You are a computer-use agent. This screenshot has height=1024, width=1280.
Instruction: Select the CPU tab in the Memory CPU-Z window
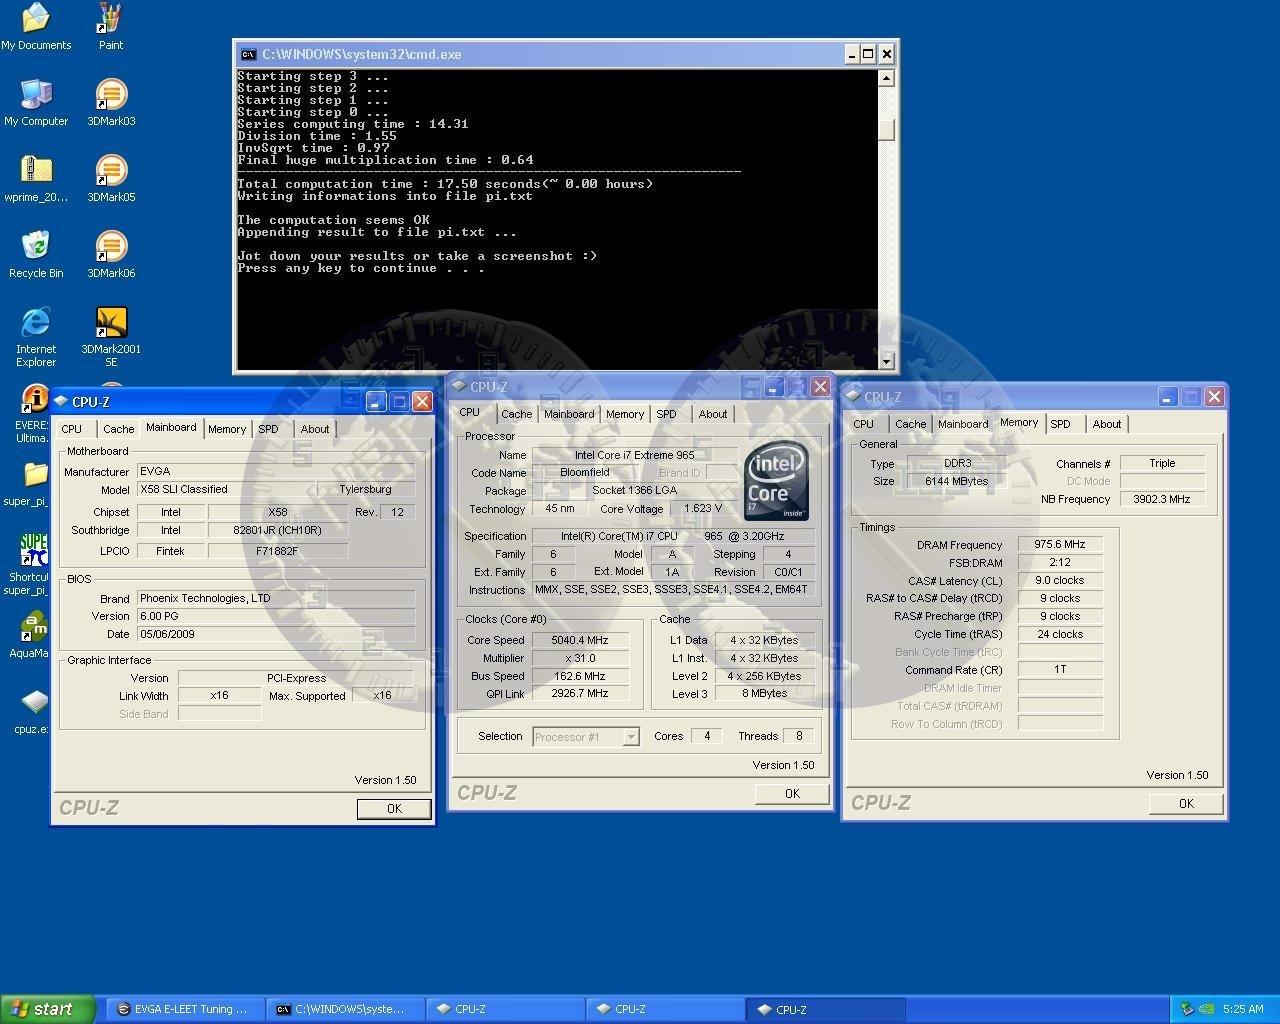864,424
